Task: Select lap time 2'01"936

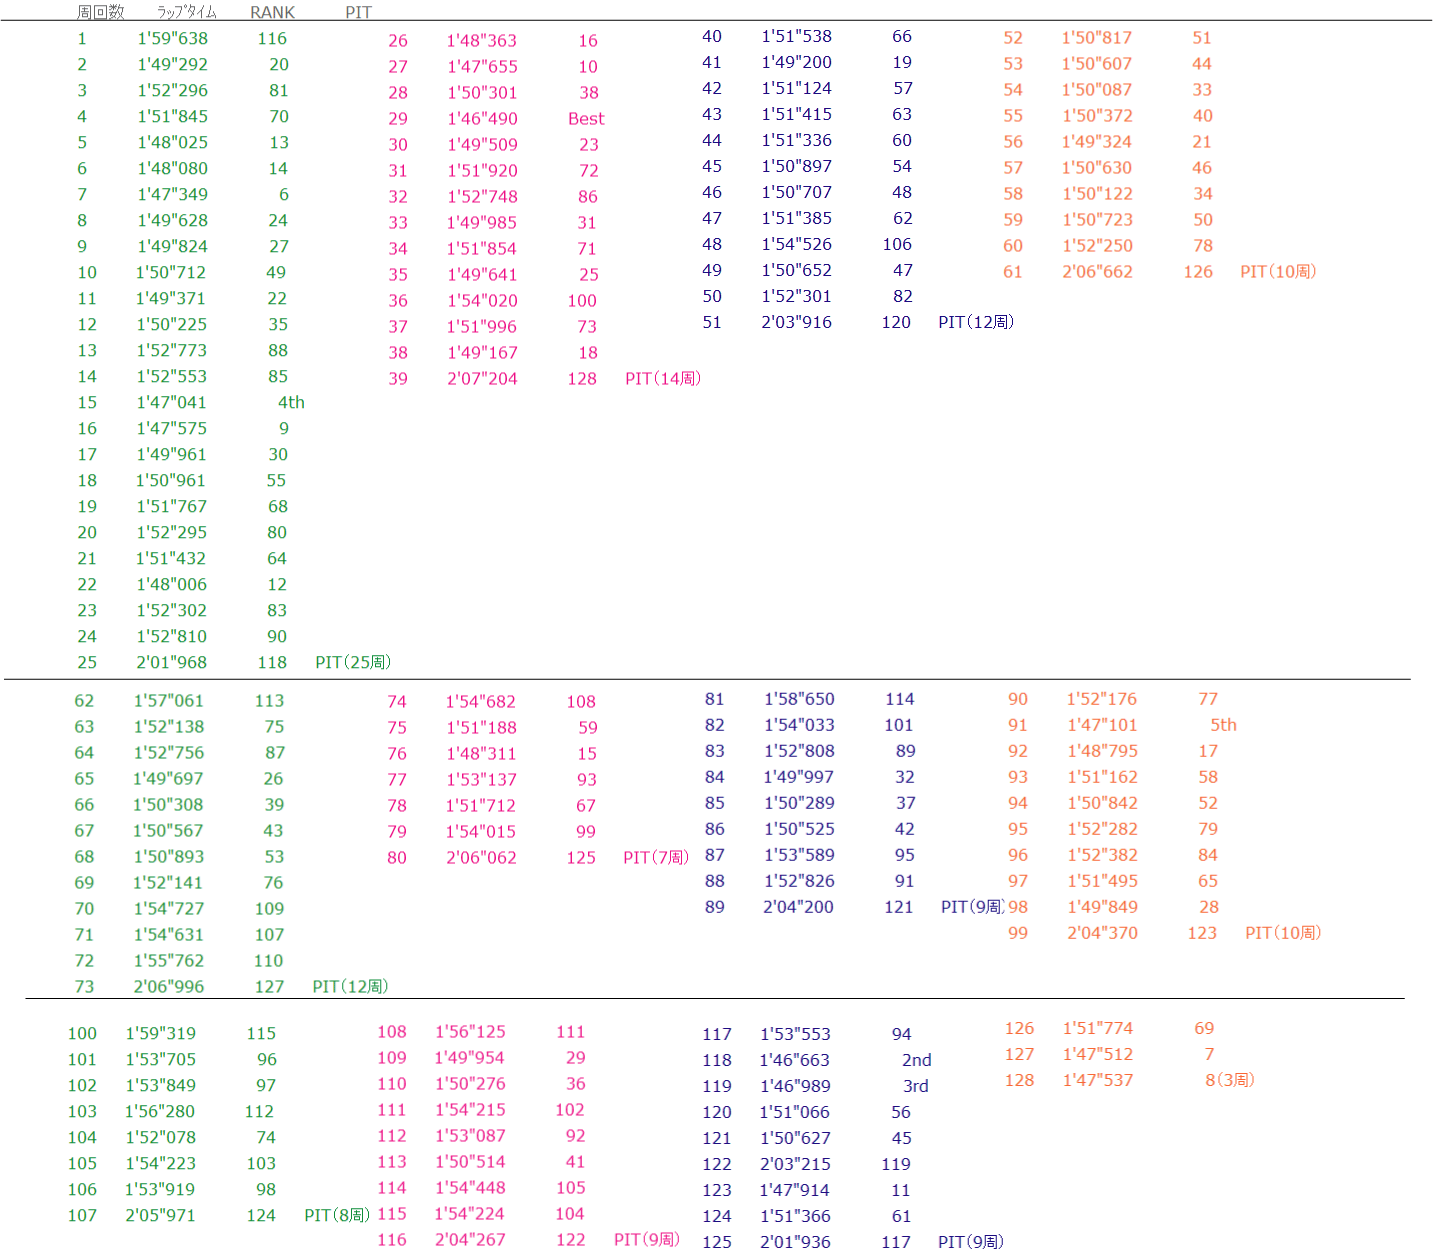Action: point(795,1241)
